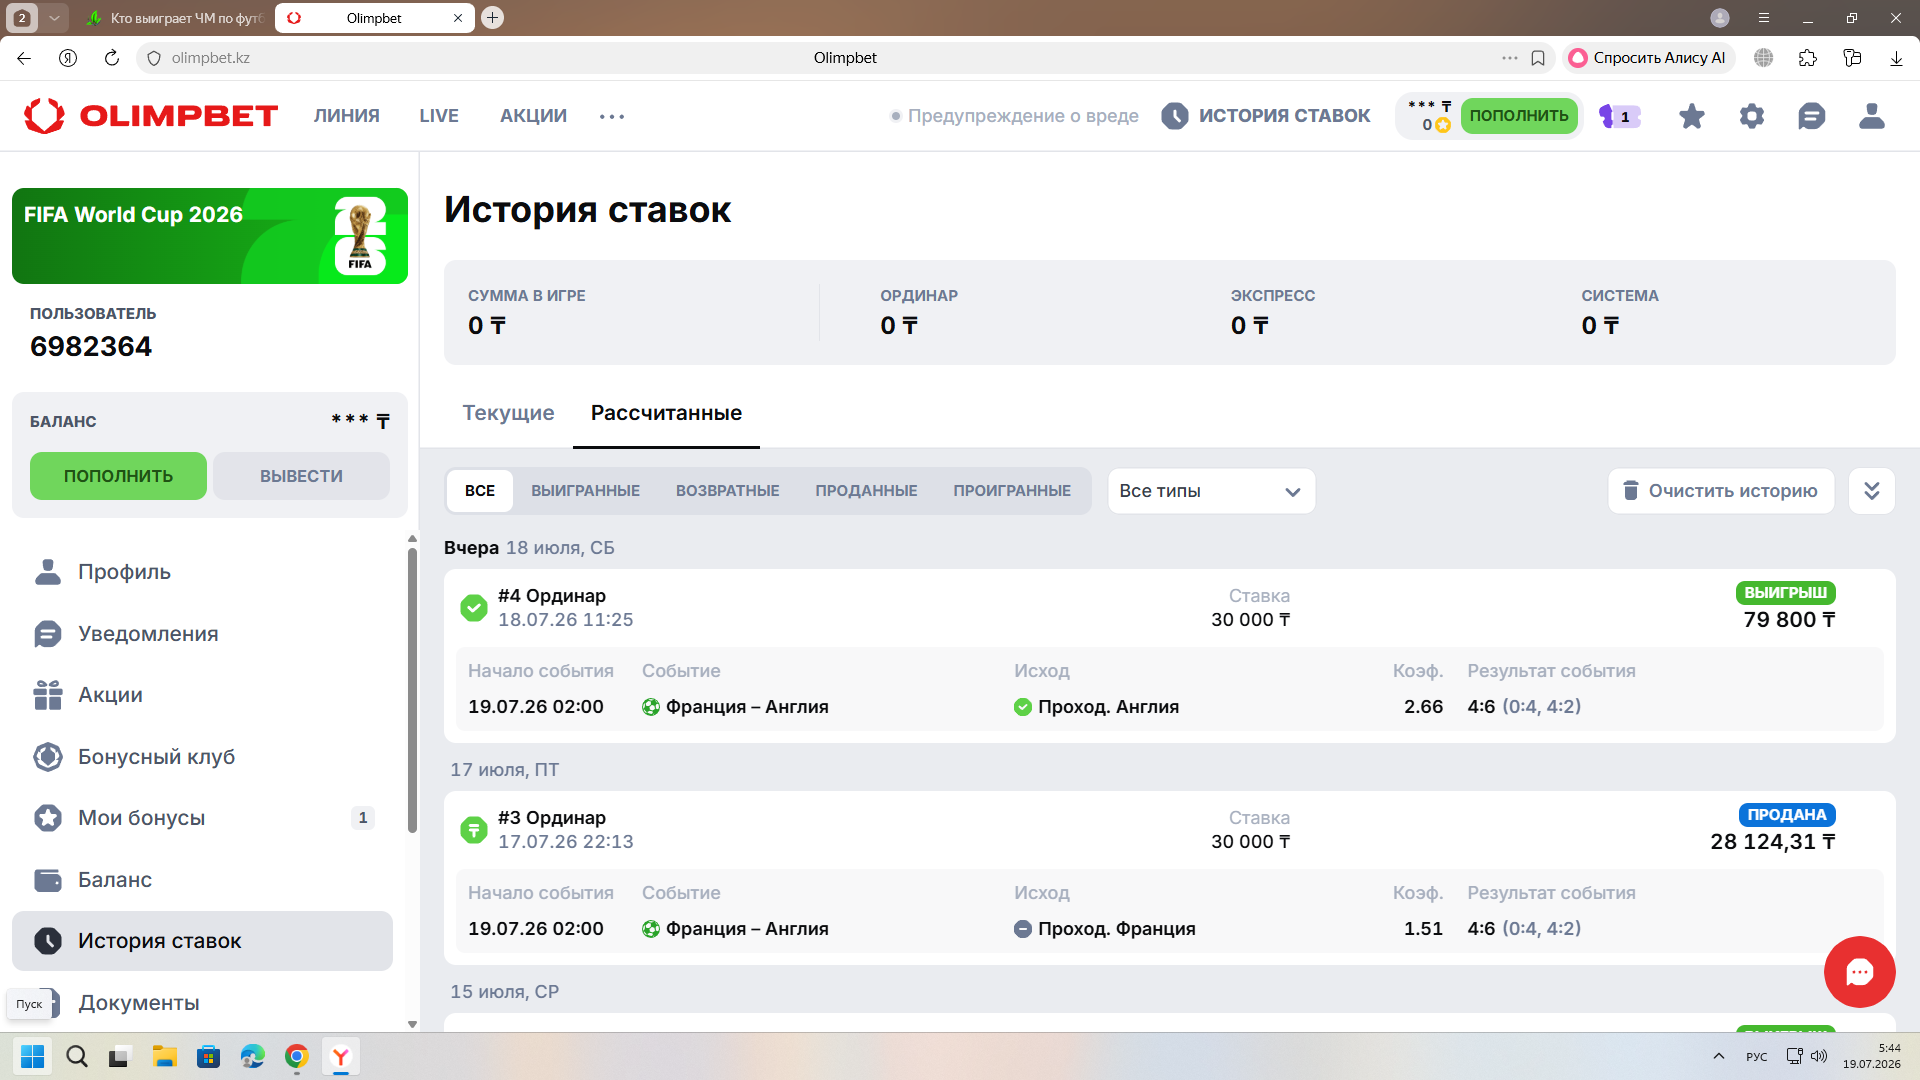This screenshot has height=1080, width=1920.
Task: Click Спросить Алису AI button
Action: (1648, 58)
